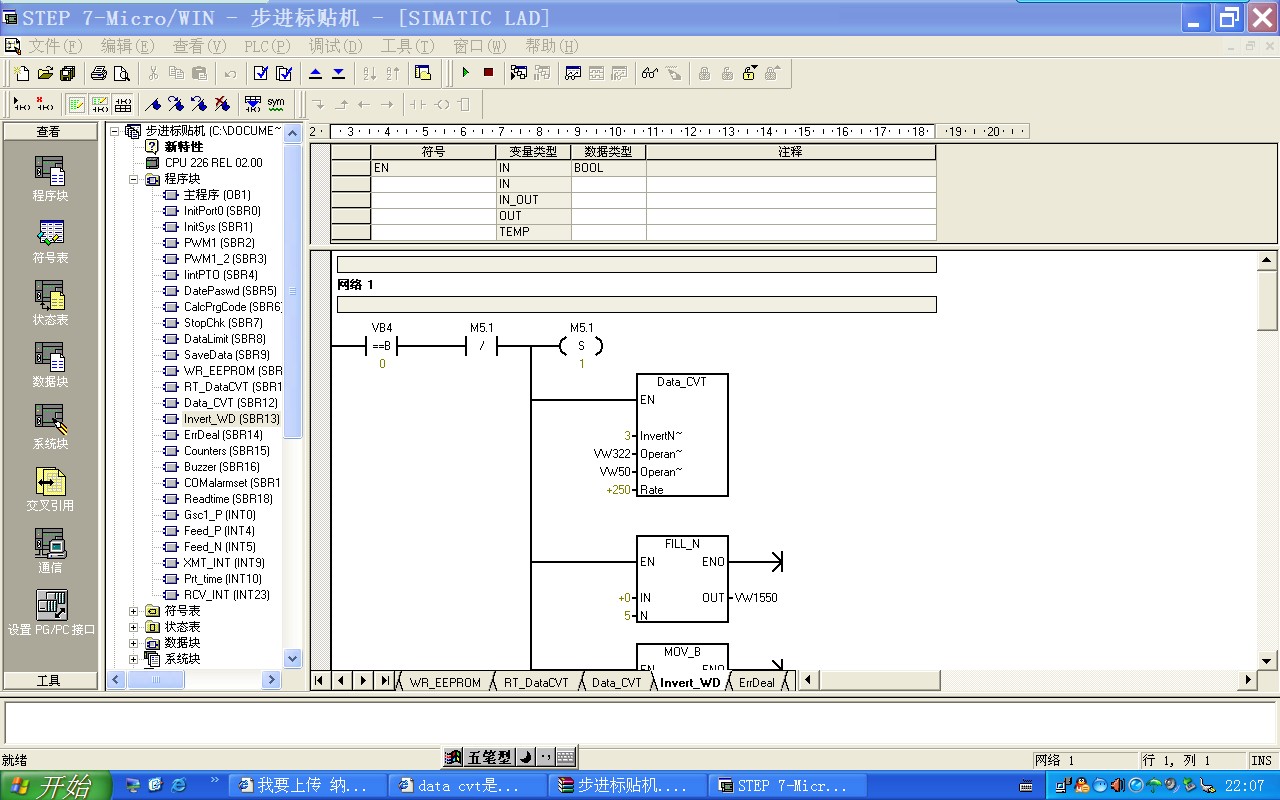Expand the 数据块 node in project tree

tap(134, 643)
